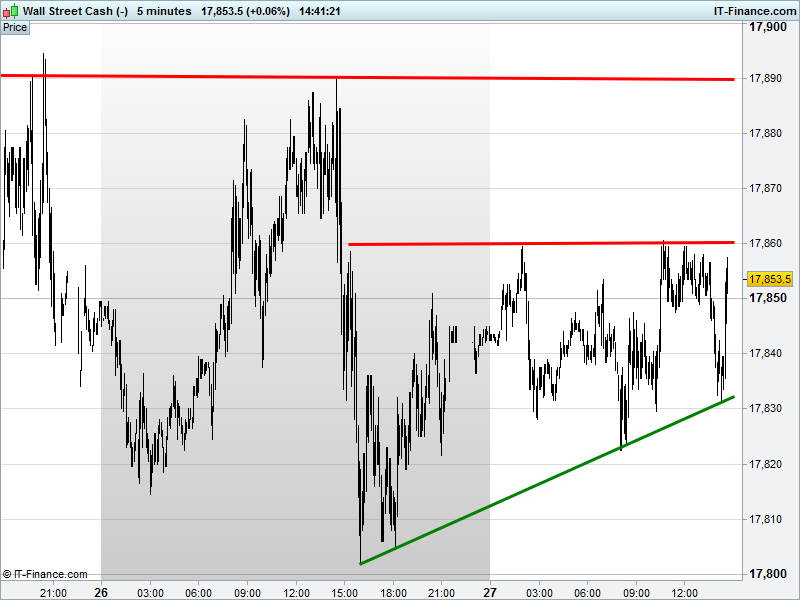Viewport: 800px width, 600px height.
Task: Click the 17,800 price axis label
Action: tap(767, 574)
